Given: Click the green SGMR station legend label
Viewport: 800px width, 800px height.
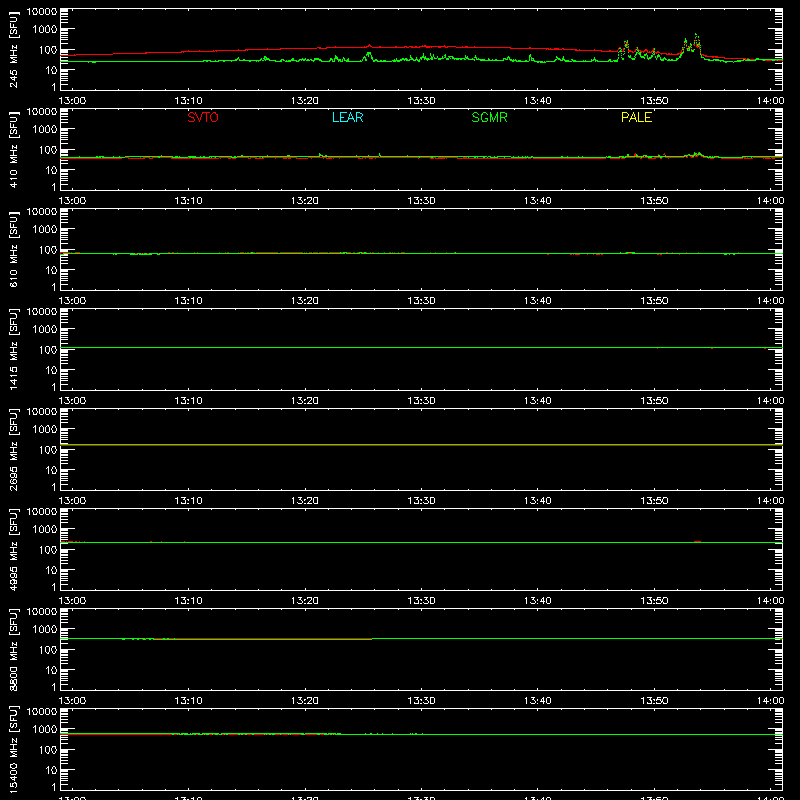Looking at the screenshot, I should pyautogui.click(x=489, y=117).
